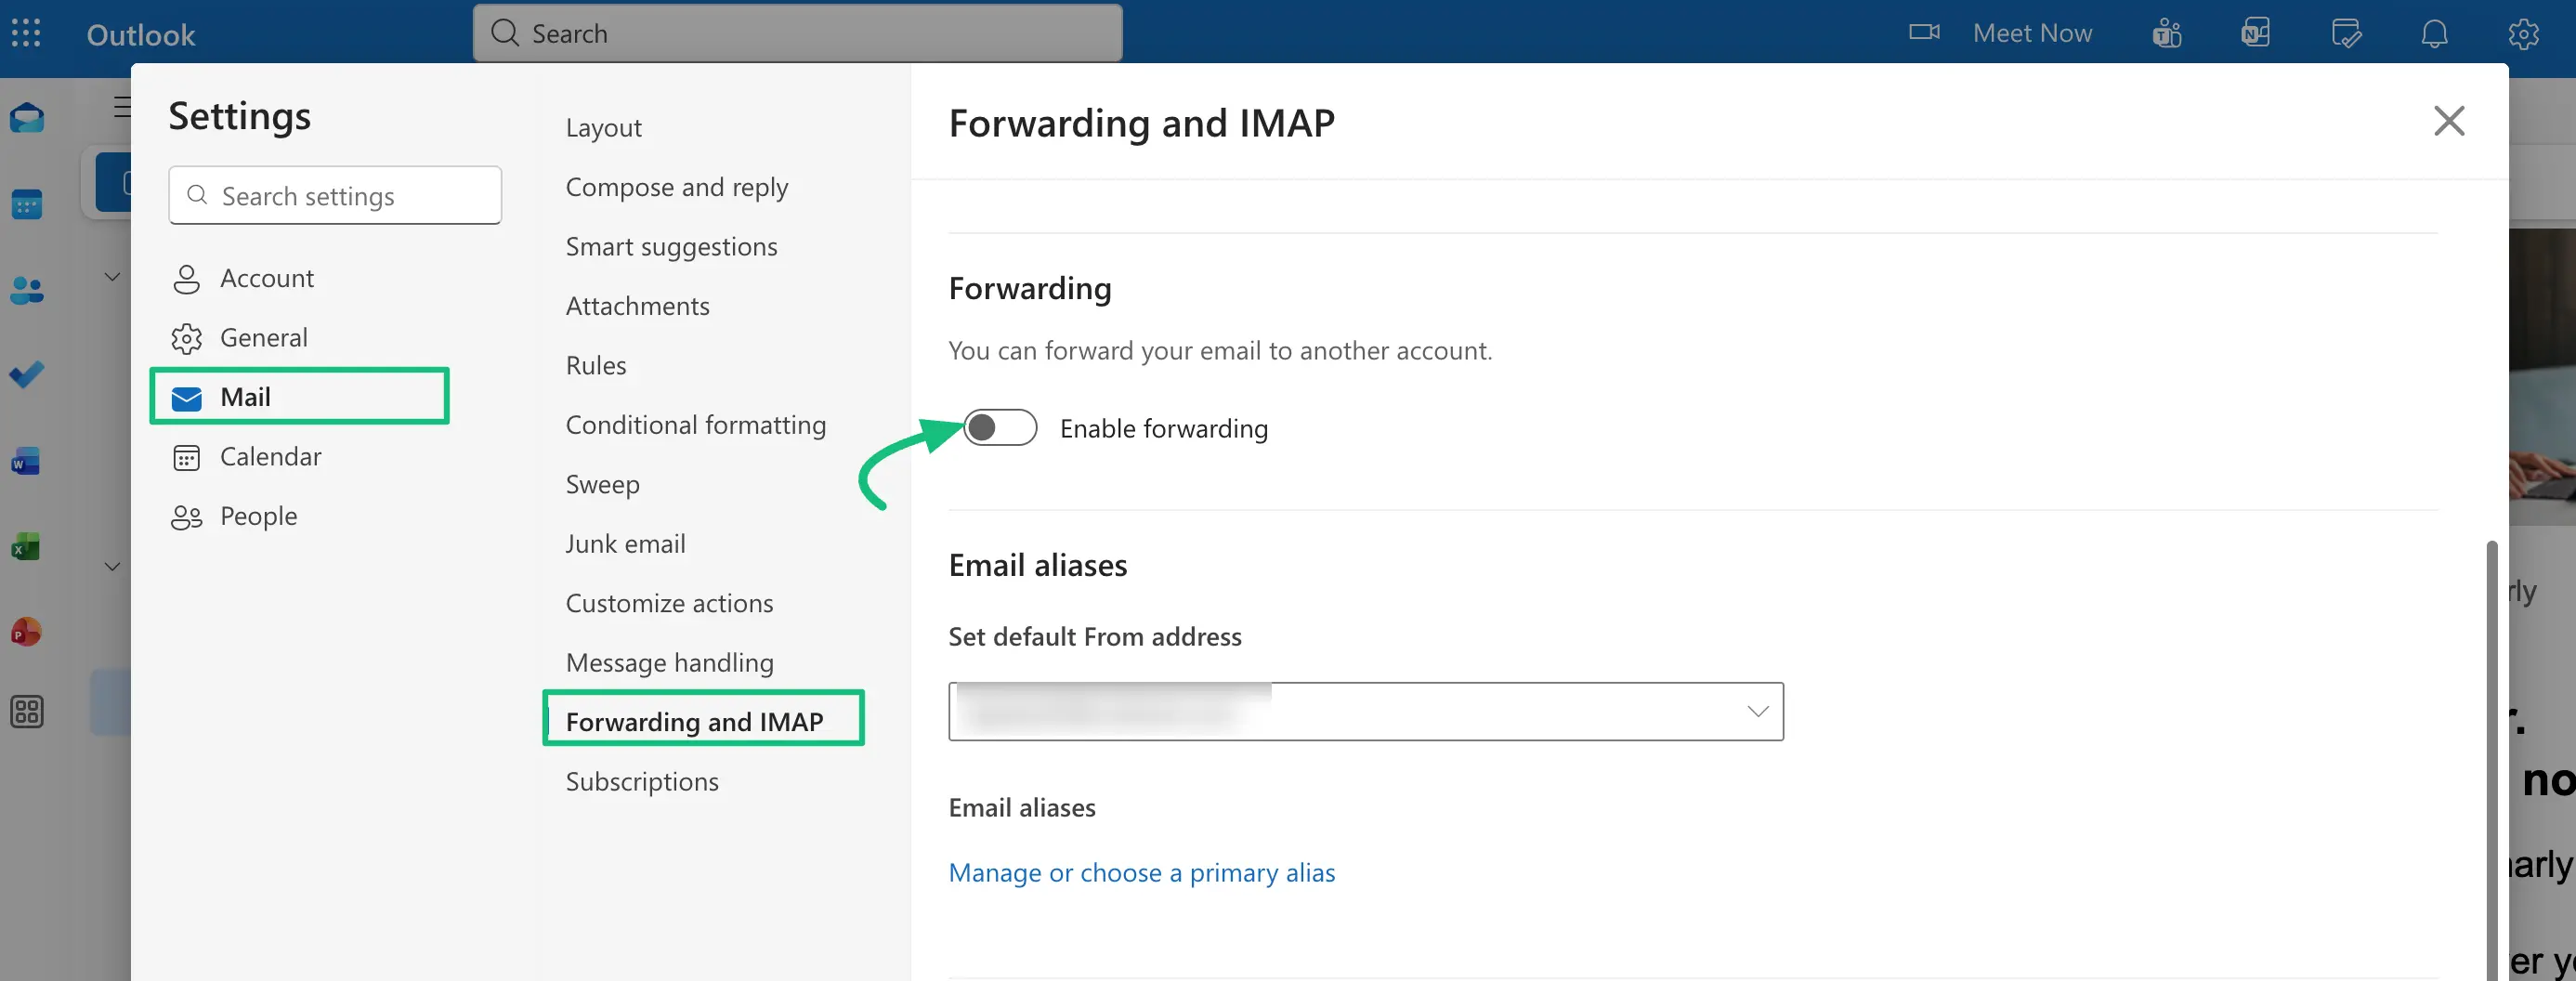This screenshot has height=981, width=2576.
Task: Open the app launcher grid at top left
Action: pyautogui.click(x=26, y=33)
